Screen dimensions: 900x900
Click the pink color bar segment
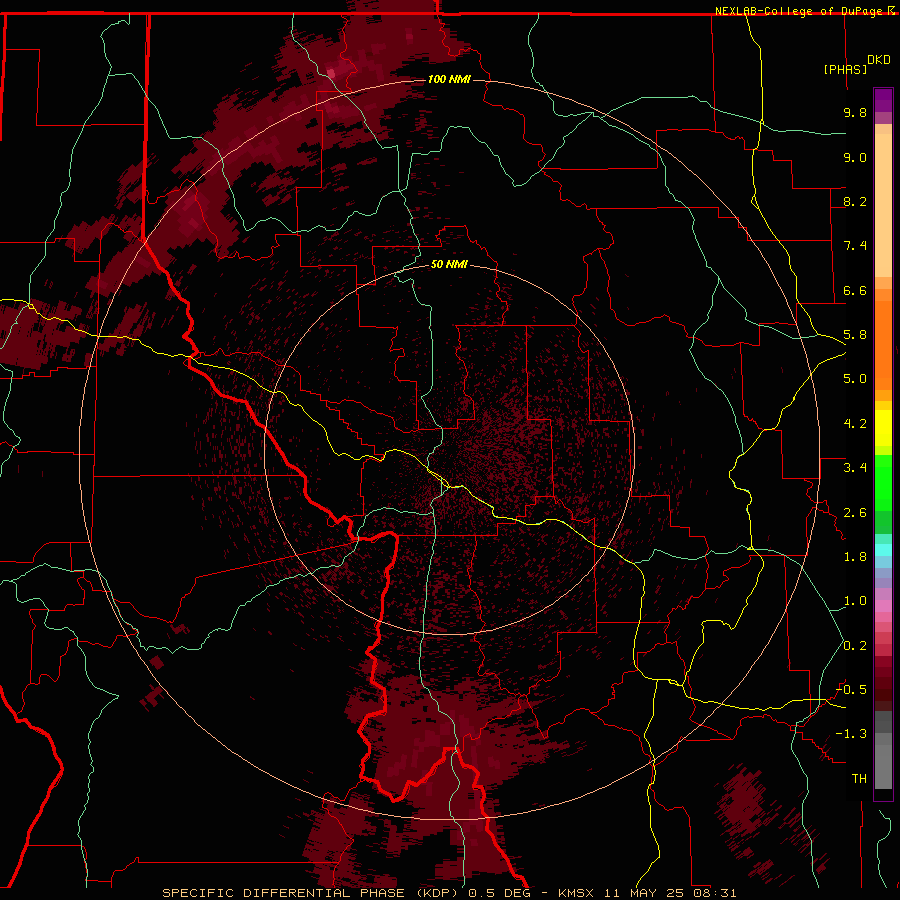883,606
